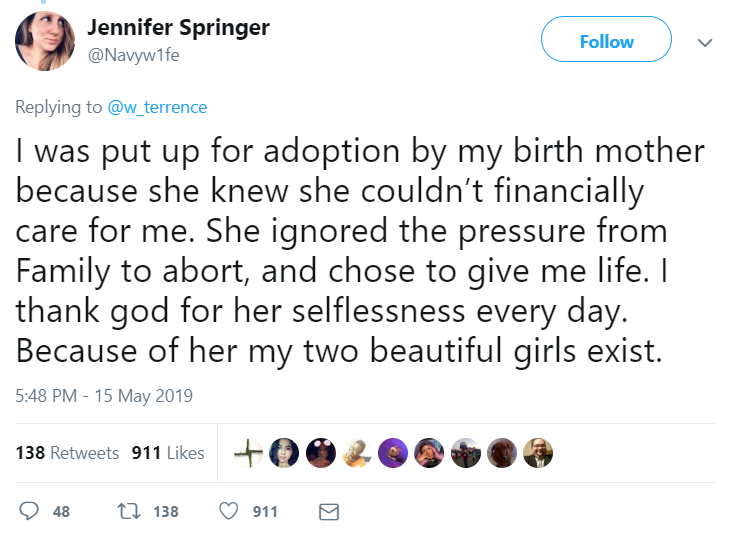Click the retweet count 138 beside the arrows
The height and width of the screenshot is (539, 730).
(x=166, y=511)
